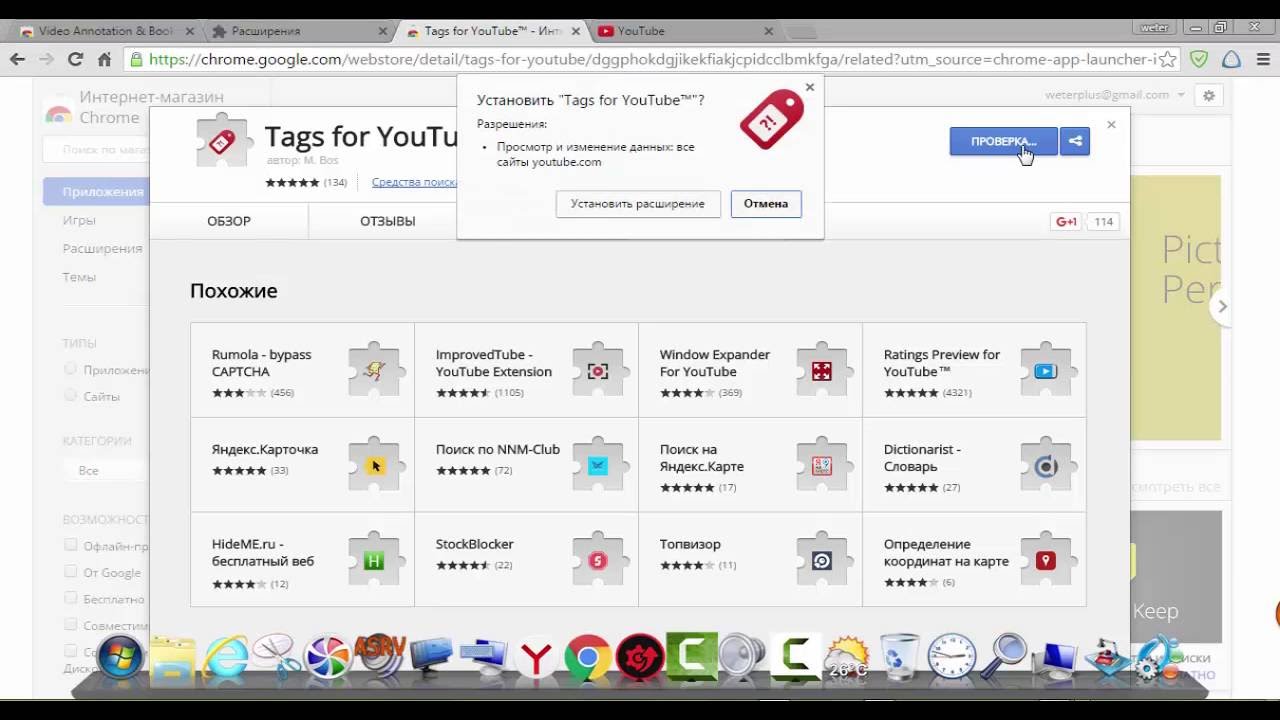Open Темы in the store sidebar
1280x720 pixels.
79,277
